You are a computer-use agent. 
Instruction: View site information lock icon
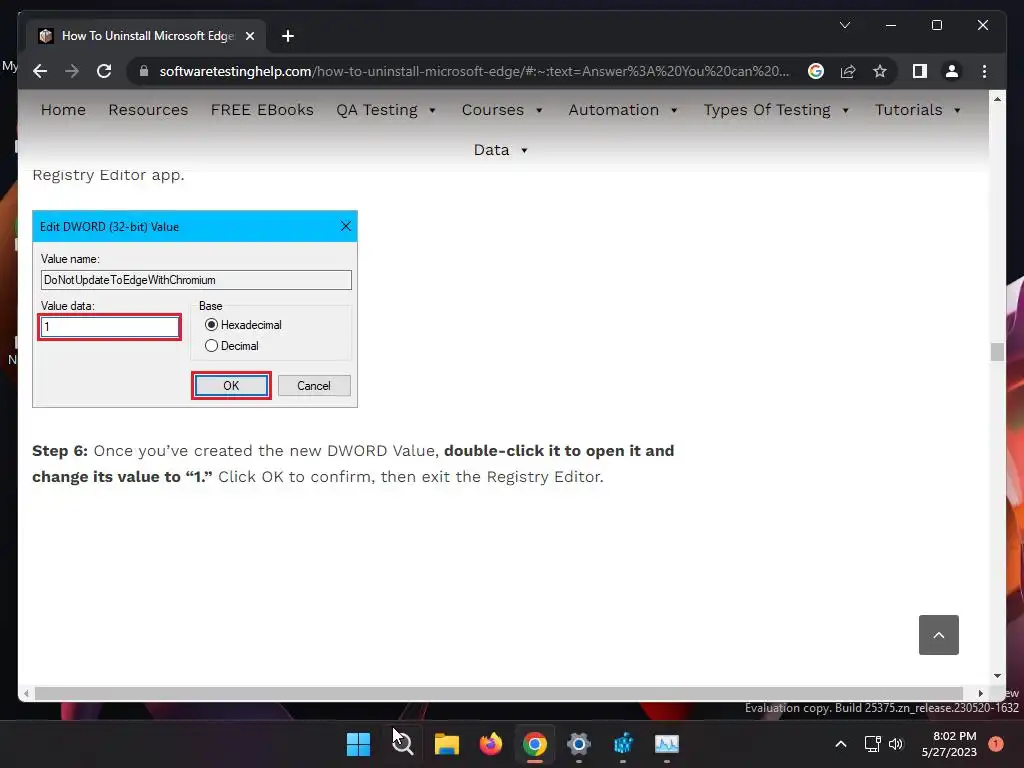(144, 71)
